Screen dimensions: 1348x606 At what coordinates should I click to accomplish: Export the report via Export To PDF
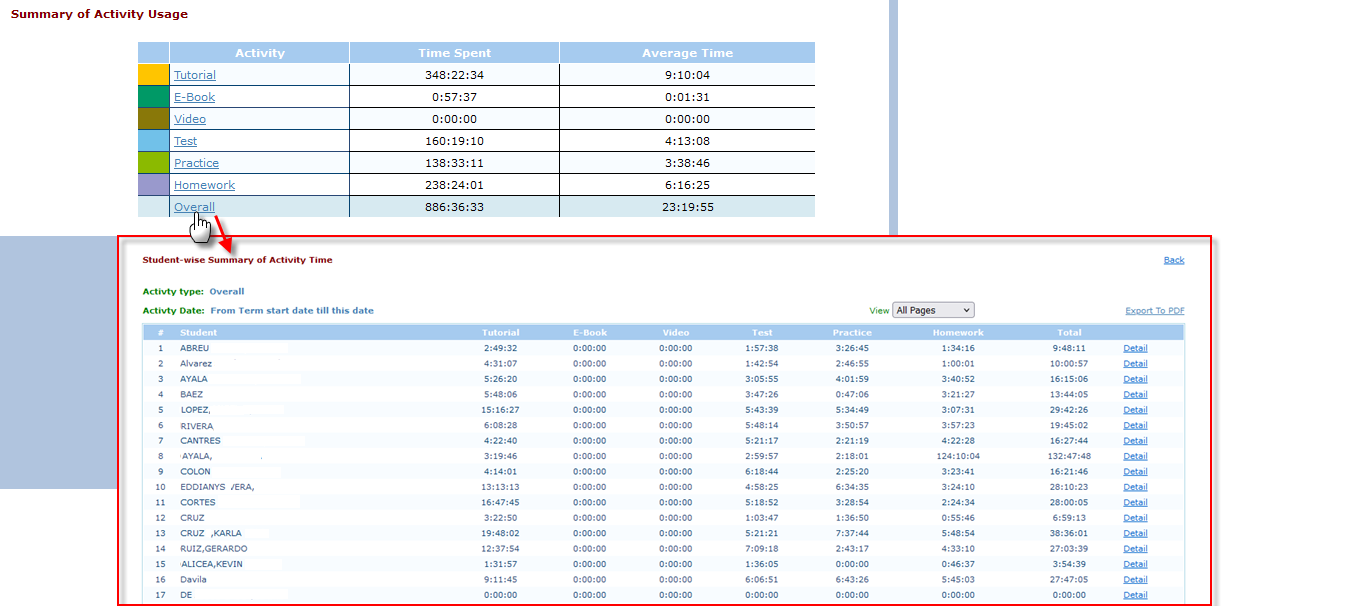point(1154,311)
